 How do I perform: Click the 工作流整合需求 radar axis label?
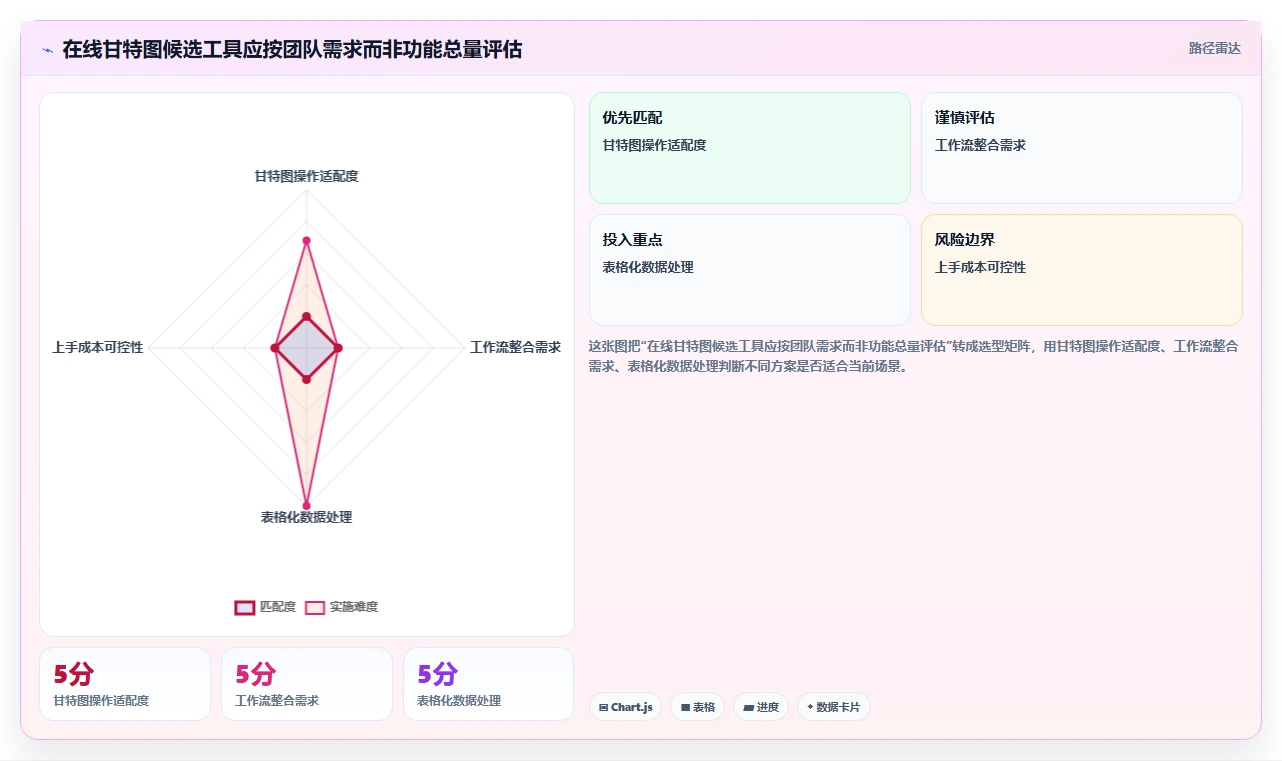pyautogui.click(x=515, y=348)
